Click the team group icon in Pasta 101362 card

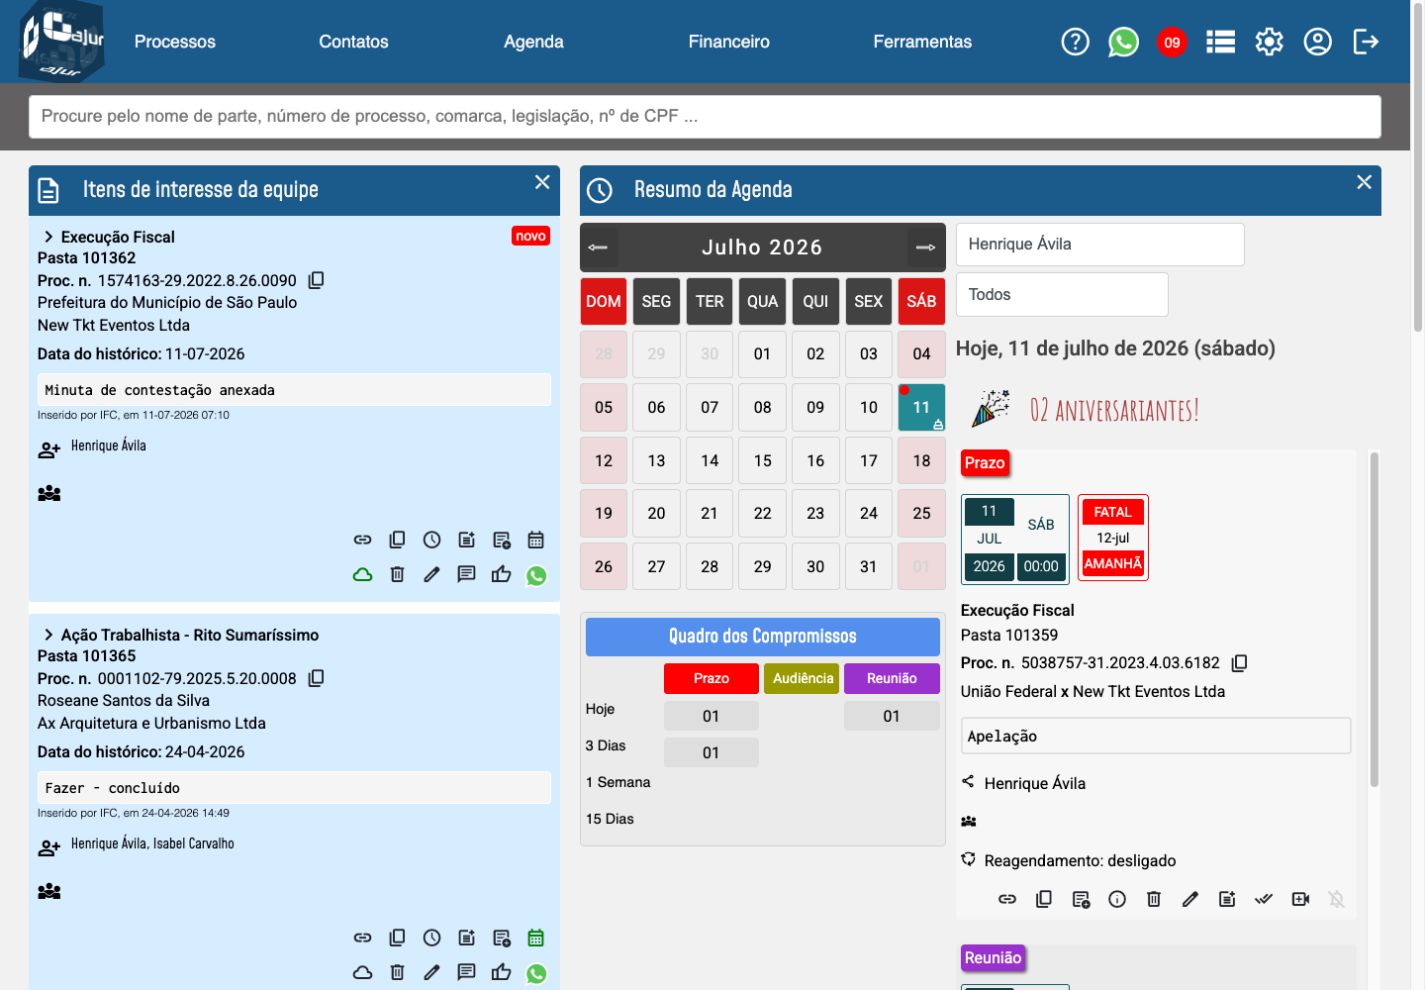49,493
